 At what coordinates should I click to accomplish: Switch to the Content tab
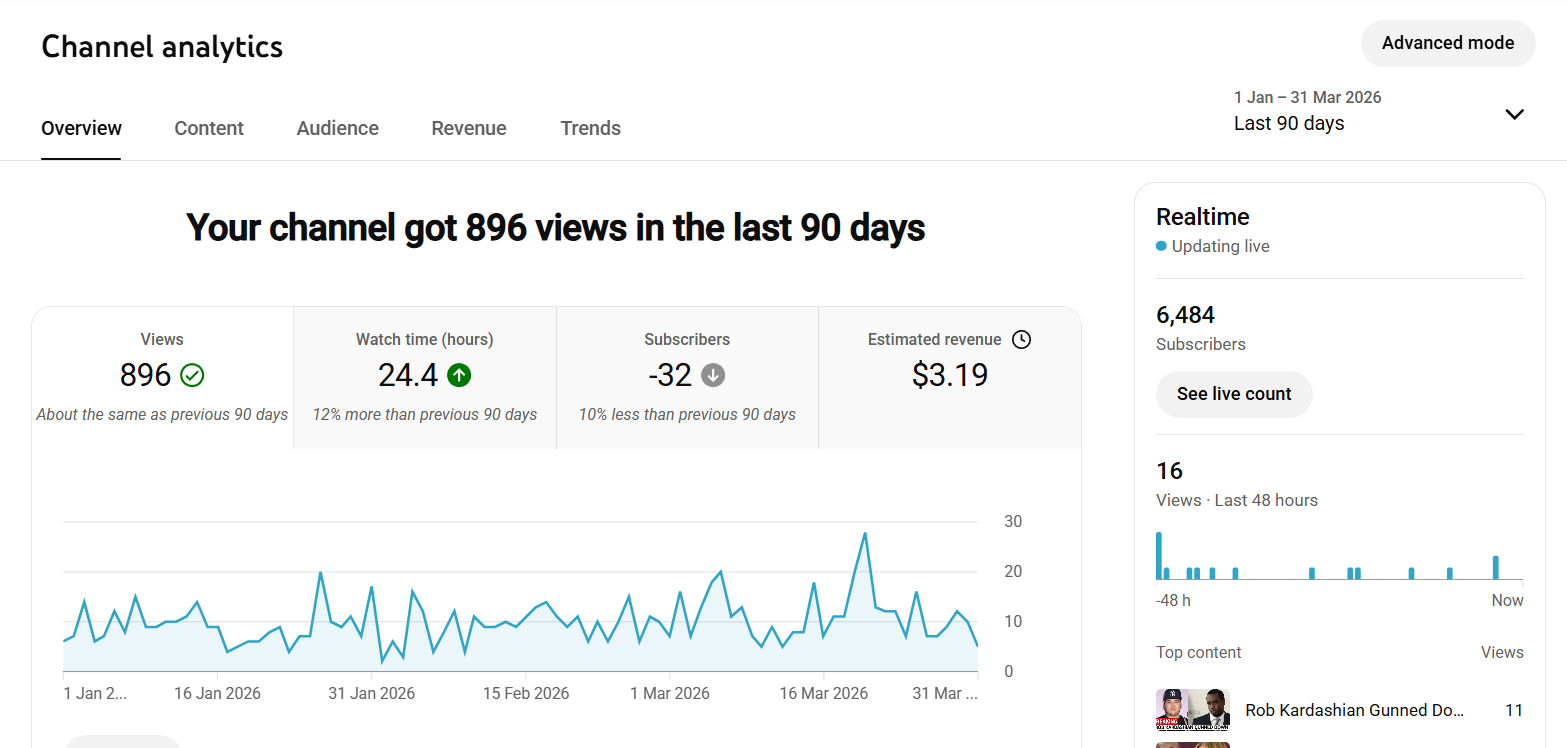[209, 128]
